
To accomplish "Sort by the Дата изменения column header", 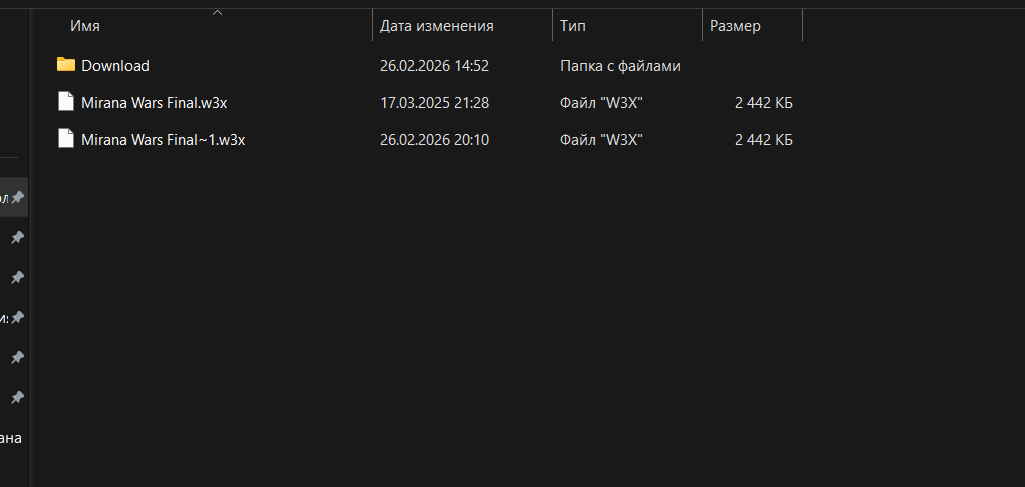I will pyautogui.click(x=436, y=26).
